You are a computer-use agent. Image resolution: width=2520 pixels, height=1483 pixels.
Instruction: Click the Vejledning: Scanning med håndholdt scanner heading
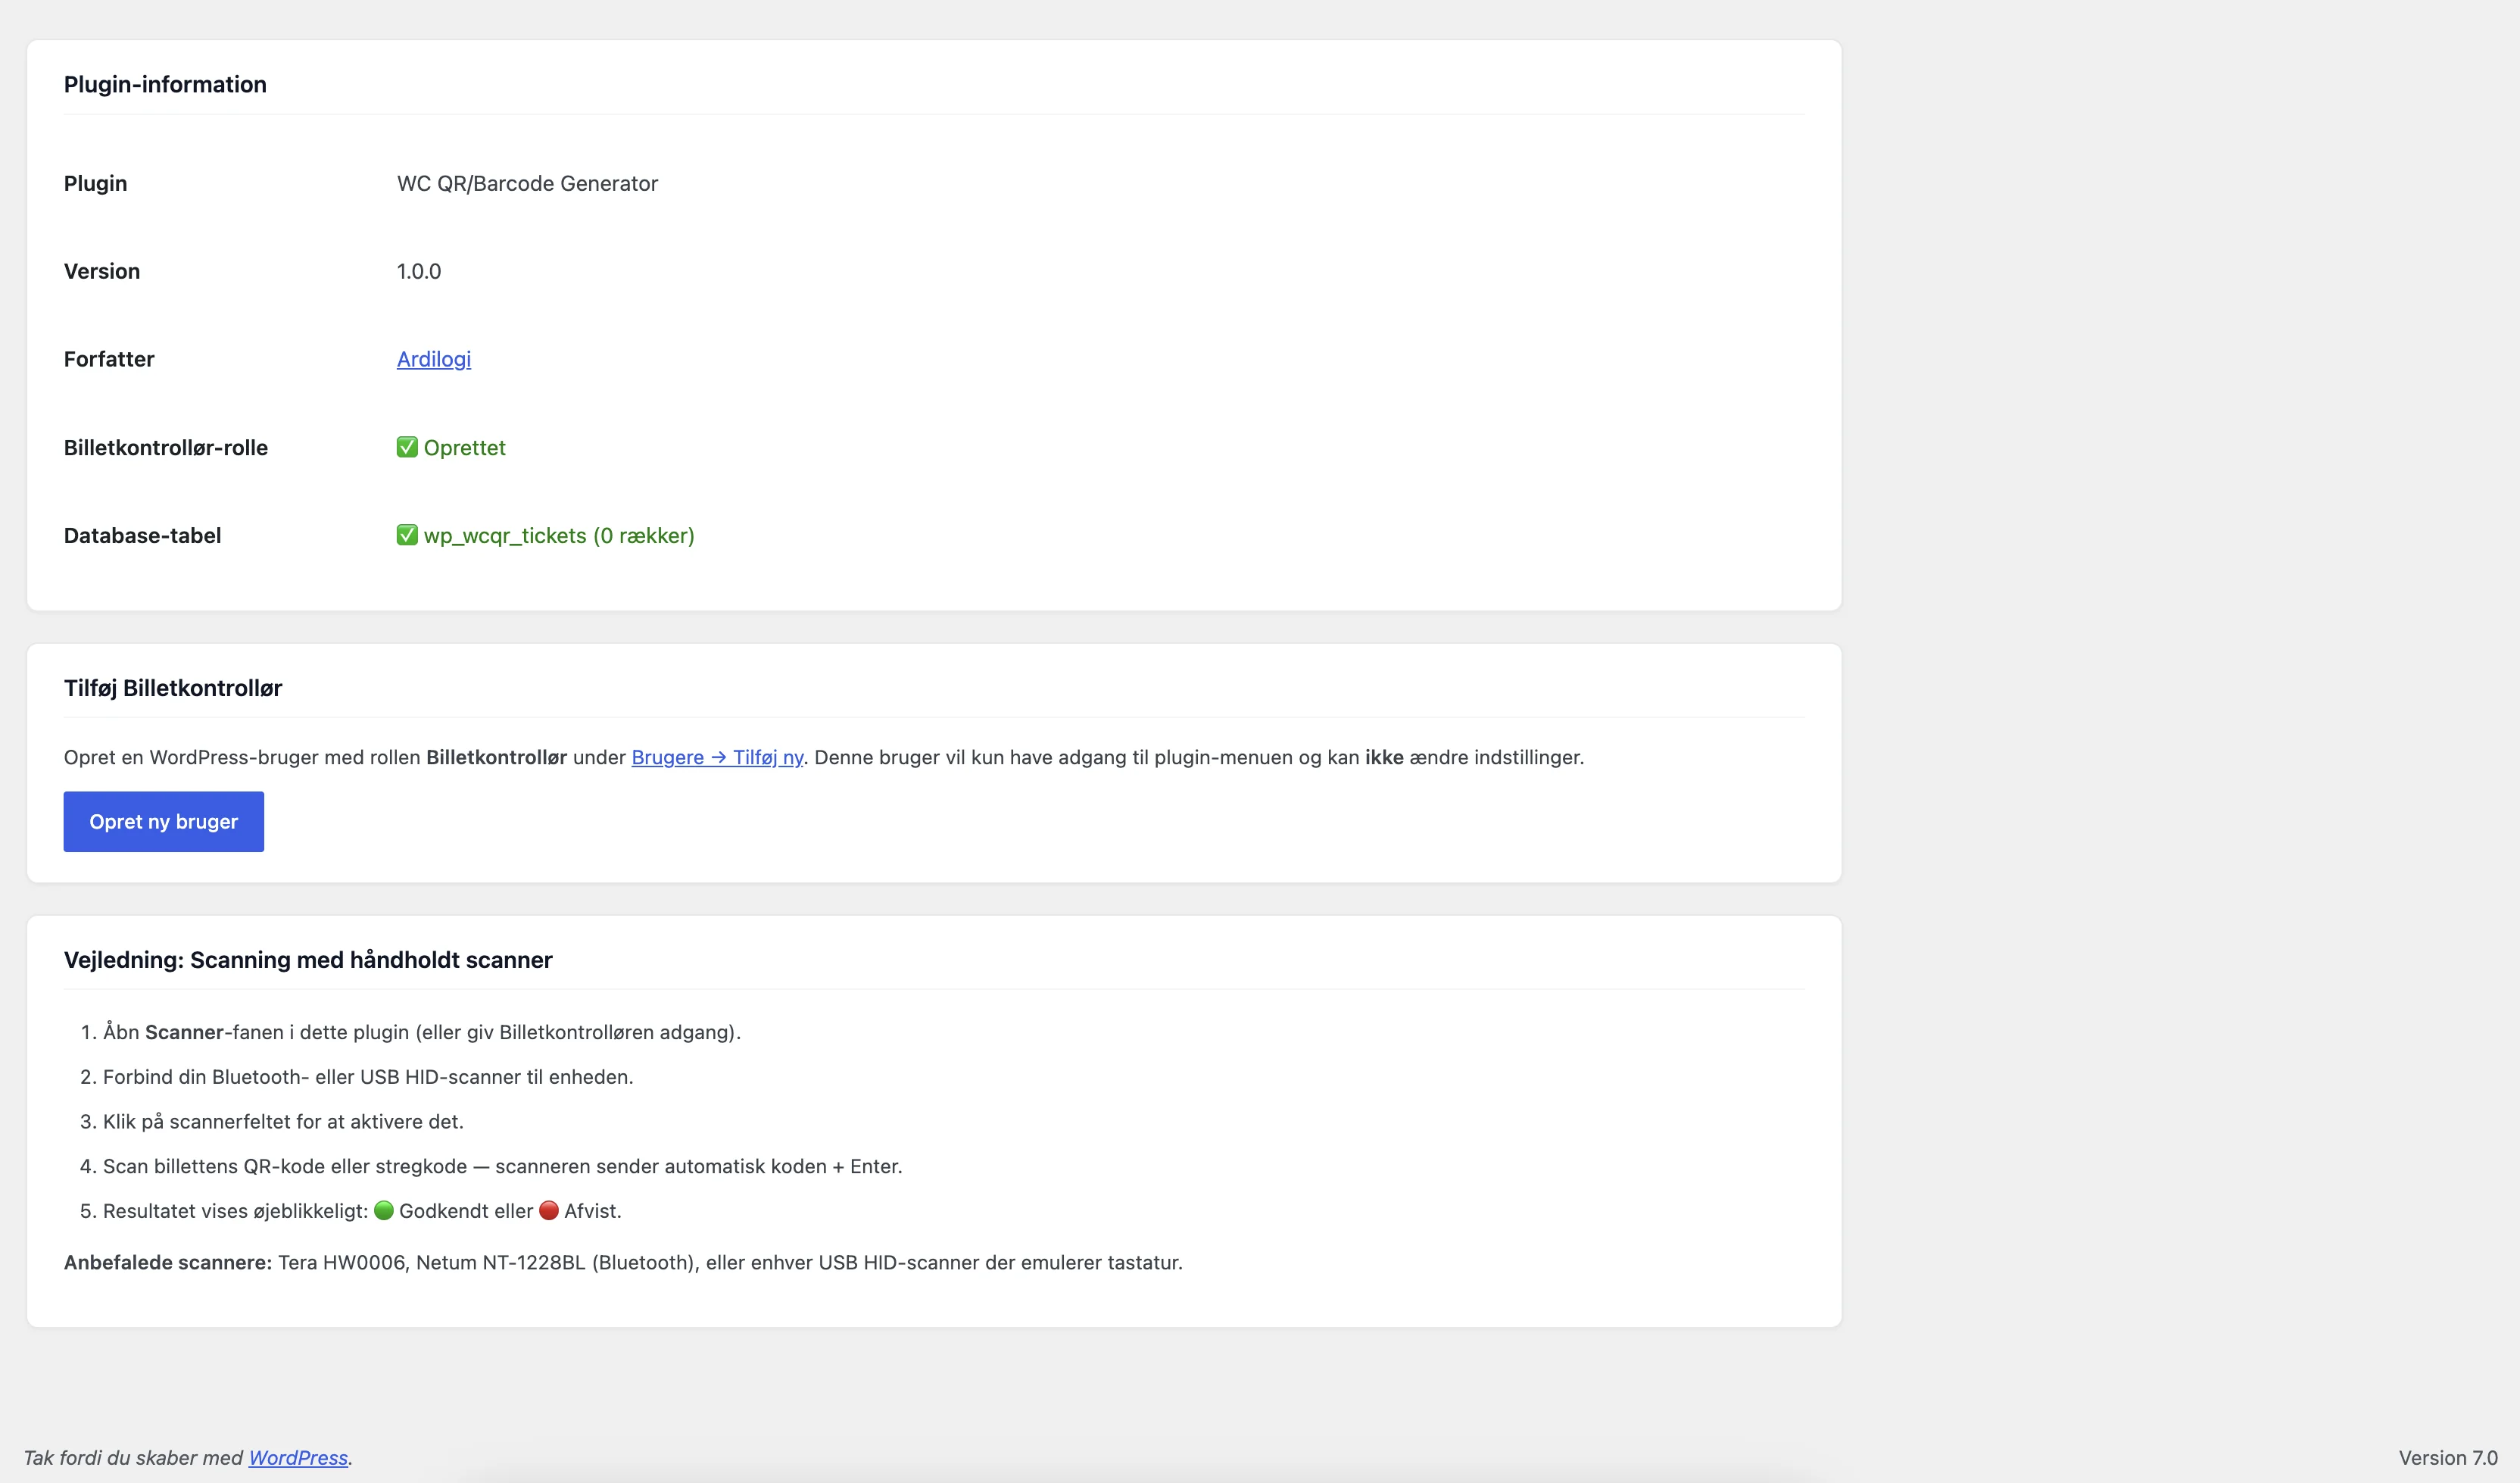coord(308,960)
